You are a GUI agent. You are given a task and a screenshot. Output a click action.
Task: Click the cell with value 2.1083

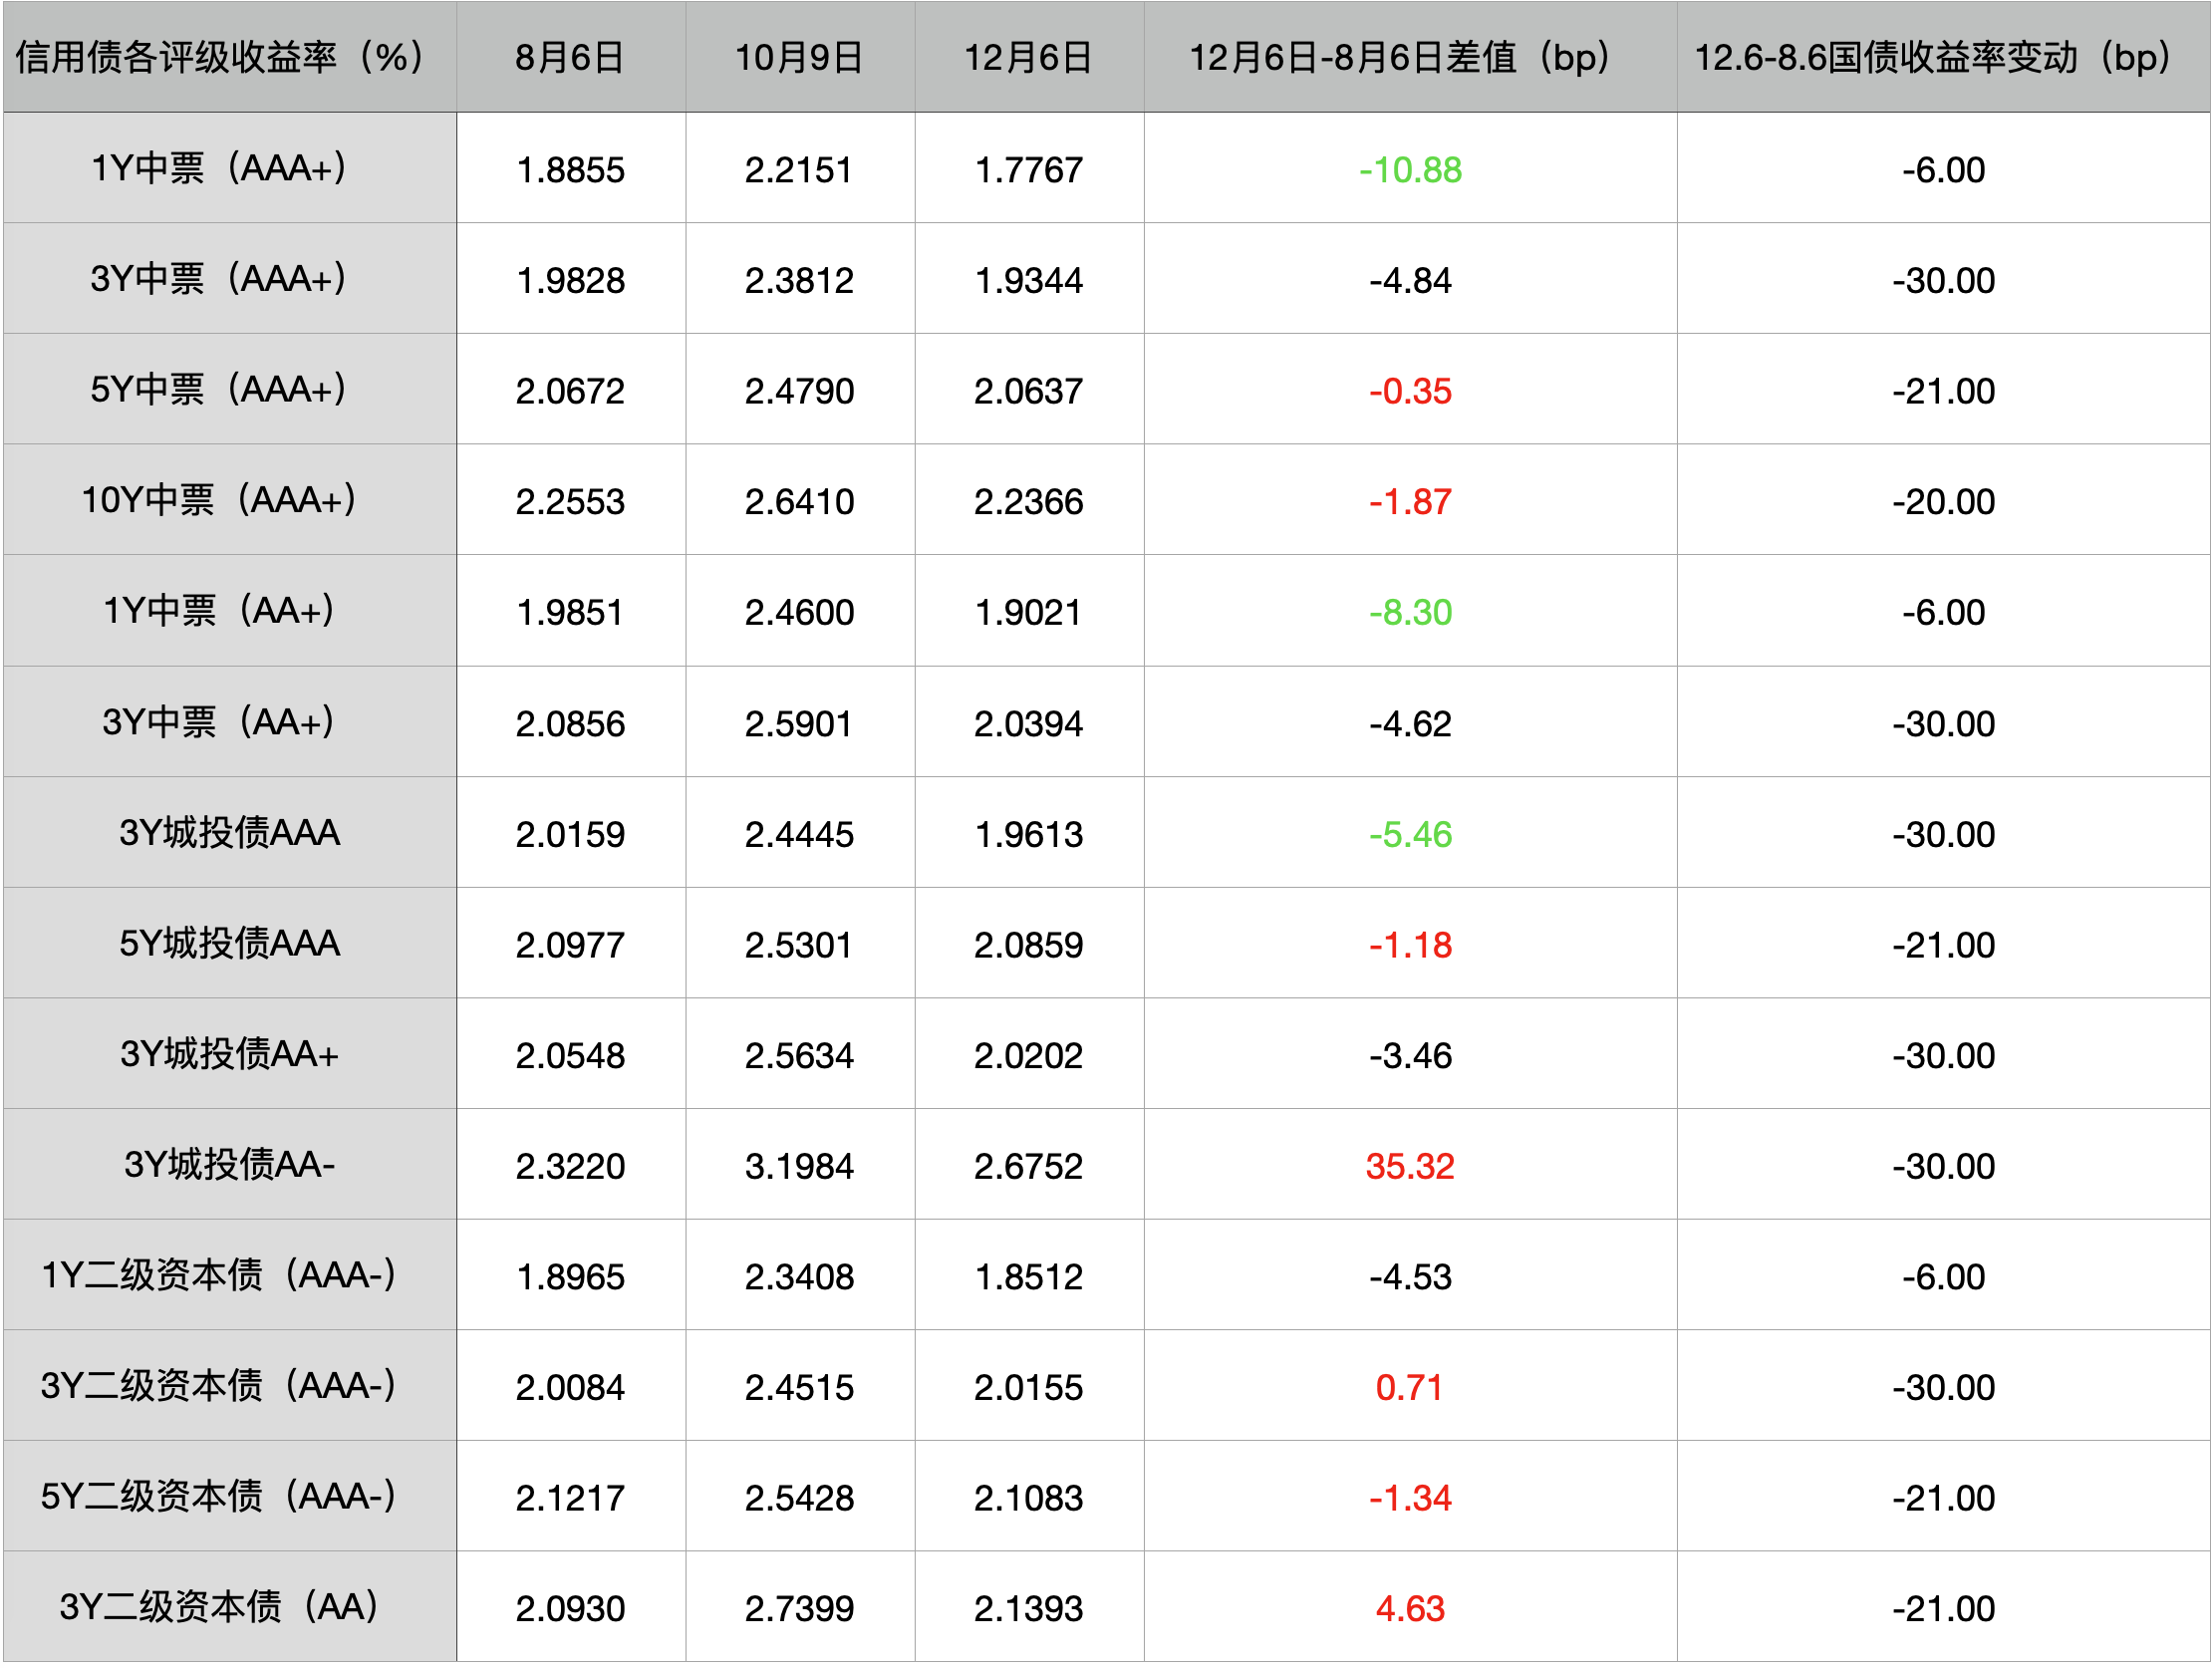click(1029, 1498)
